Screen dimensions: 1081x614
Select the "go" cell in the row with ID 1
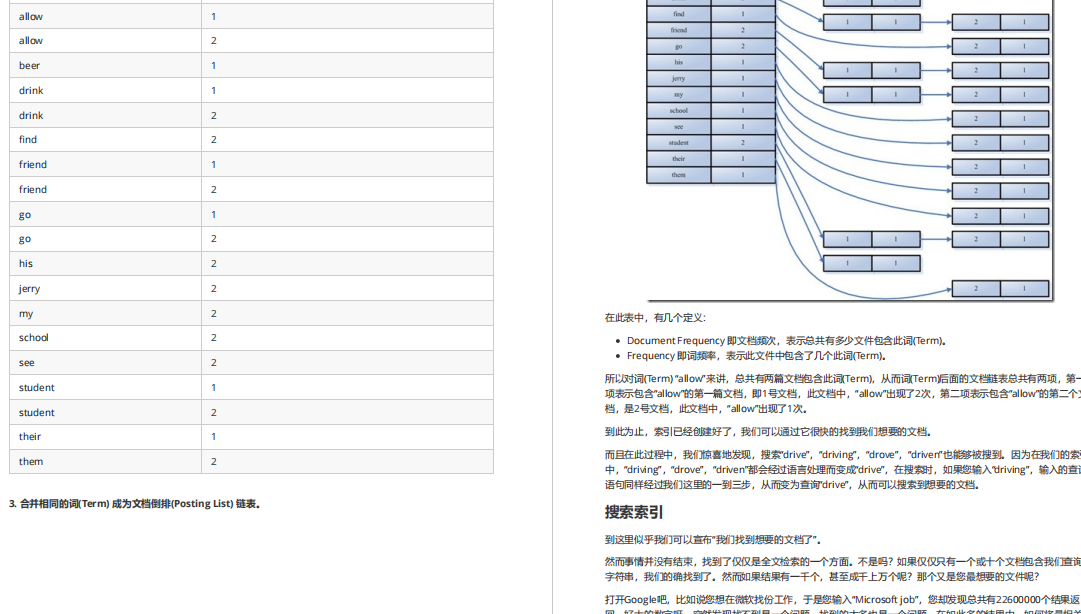click(x=105, y=214)
